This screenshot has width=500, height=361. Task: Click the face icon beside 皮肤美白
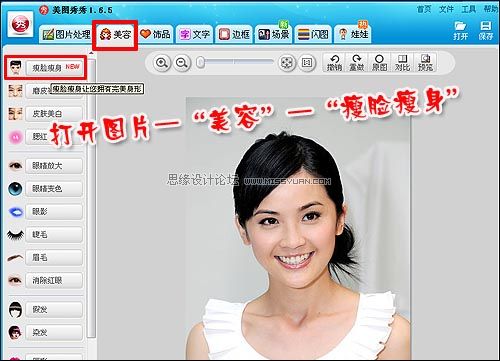[x=15, y=114]
